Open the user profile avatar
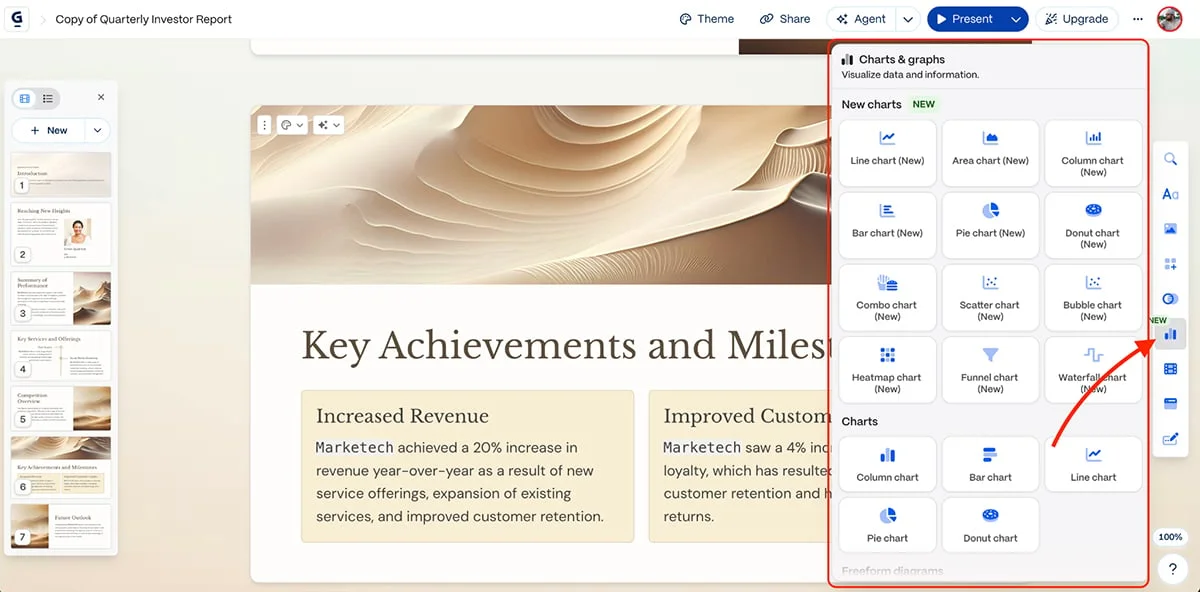Screen dimensions: 1200x592 [1169, 19]
